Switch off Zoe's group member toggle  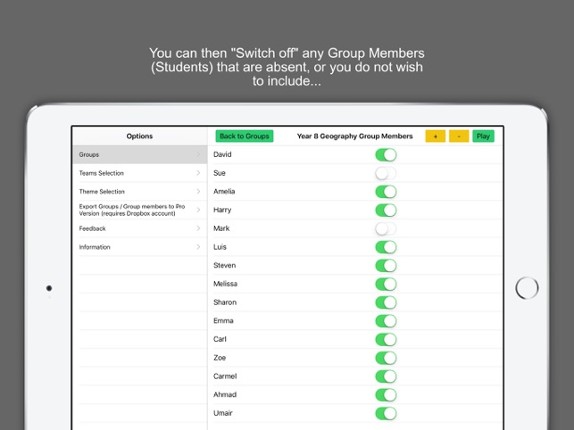coord(386,358)
